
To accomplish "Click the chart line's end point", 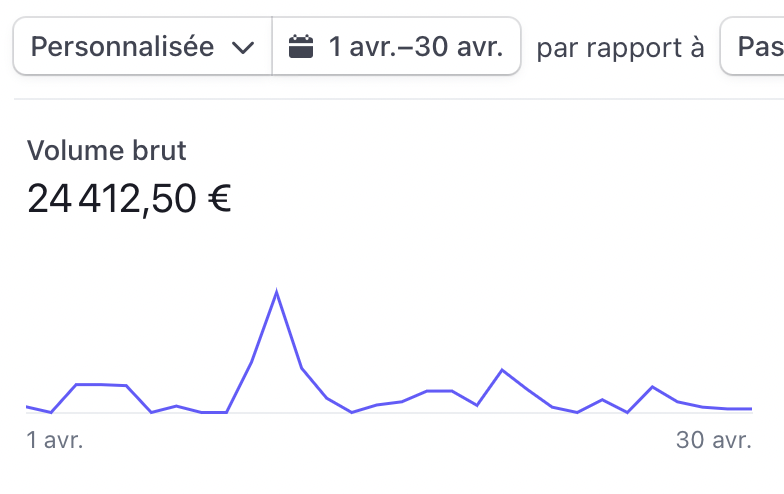I will coord(751,409).
